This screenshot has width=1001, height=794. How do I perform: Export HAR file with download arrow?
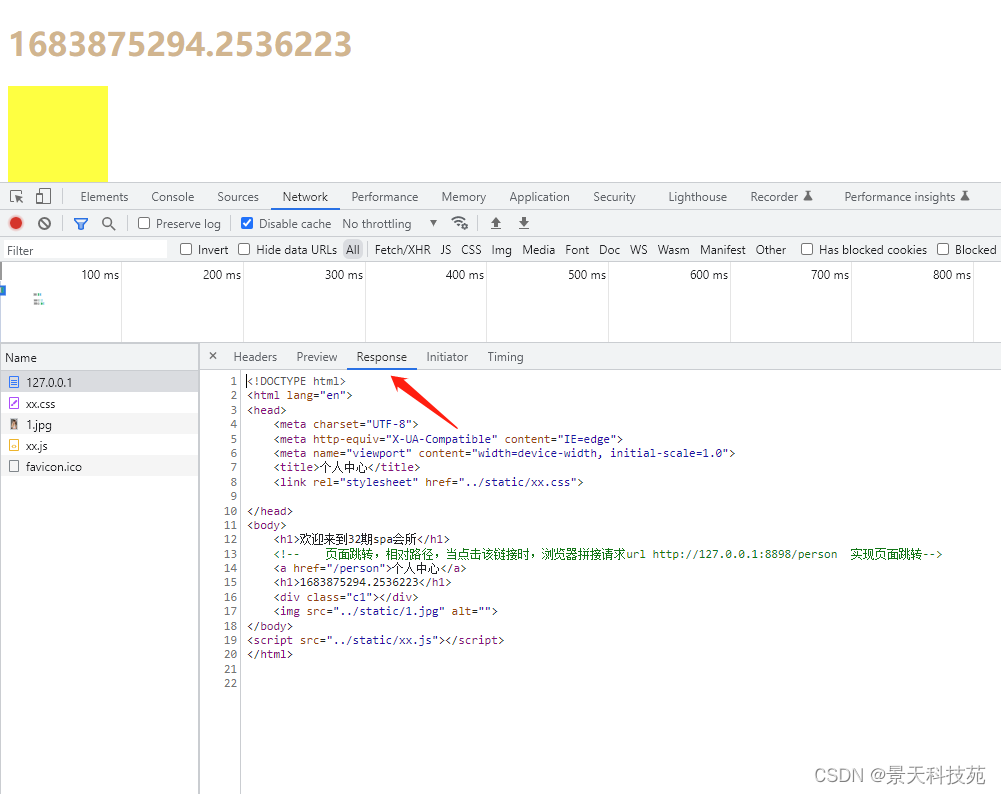(523, 223)
